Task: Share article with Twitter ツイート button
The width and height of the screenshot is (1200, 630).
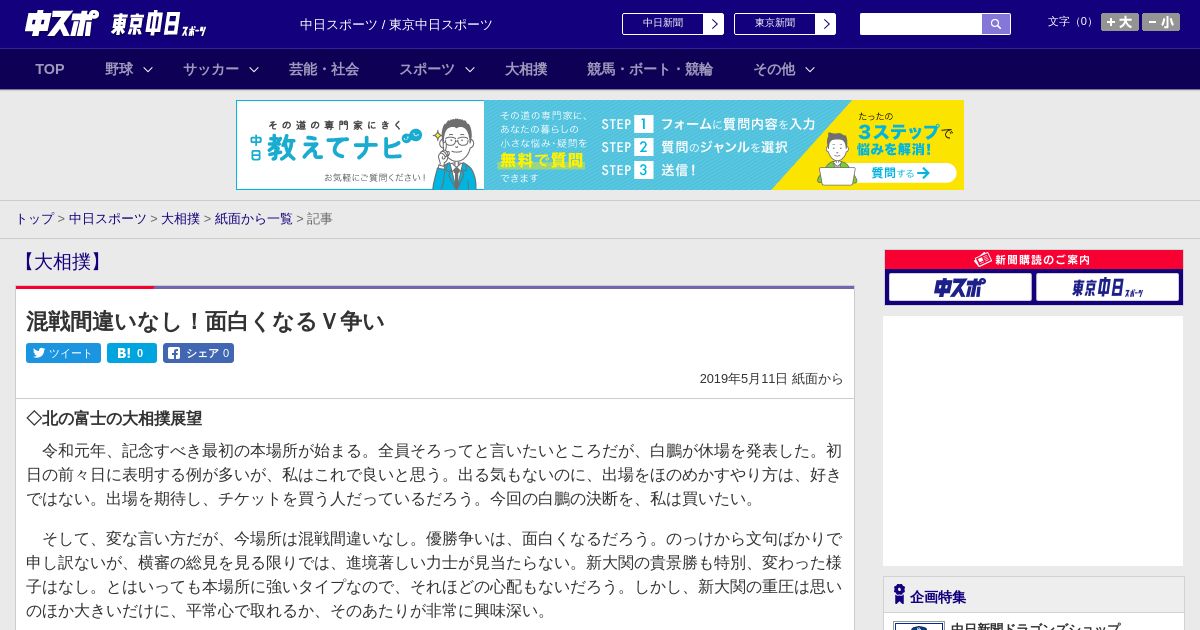Action: [x=63, y=353]
